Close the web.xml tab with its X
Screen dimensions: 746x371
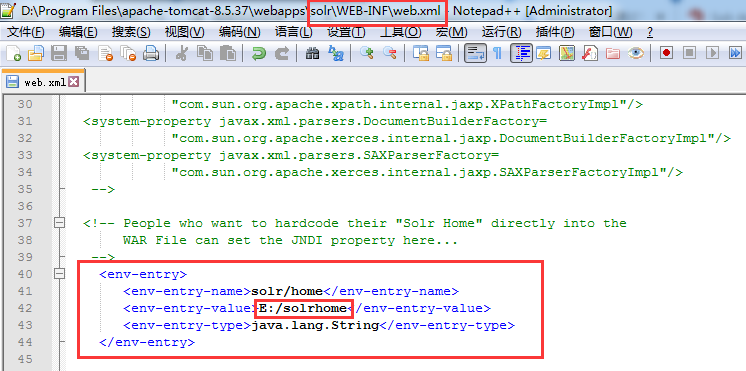pos(73,82)
